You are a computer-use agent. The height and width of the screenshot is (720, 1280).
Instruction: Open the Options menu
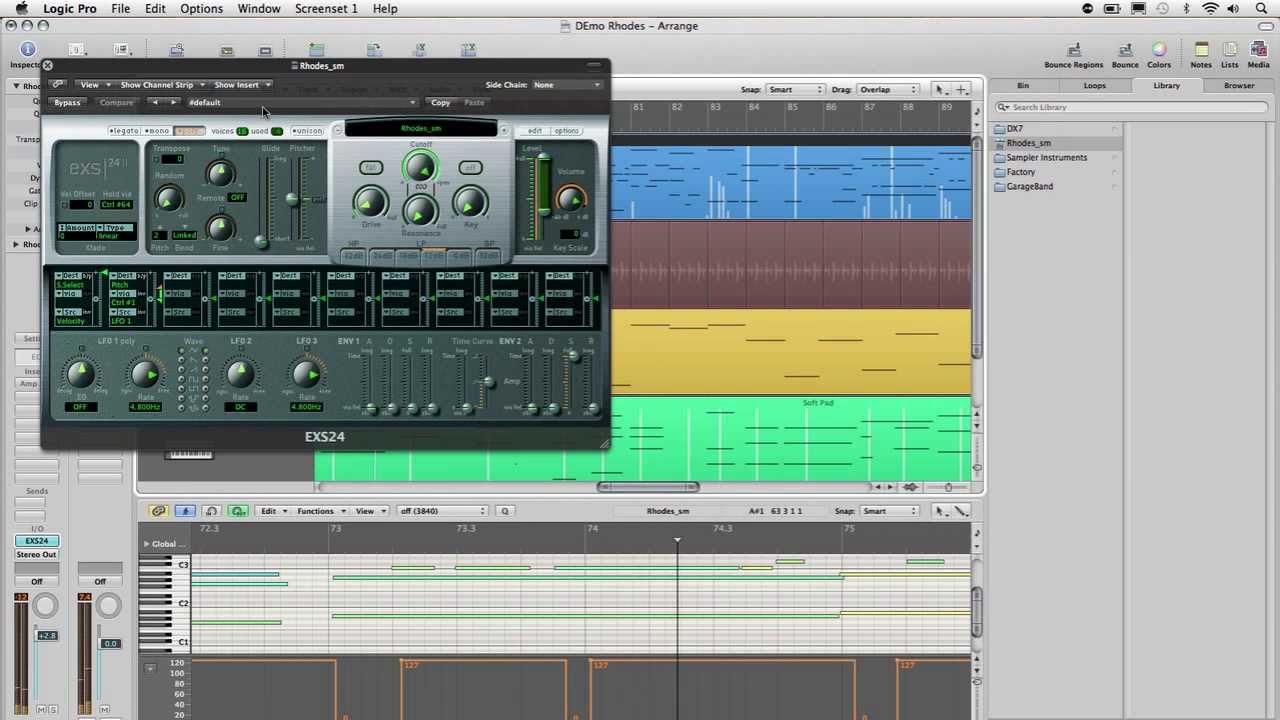click(x=201, y=9)
